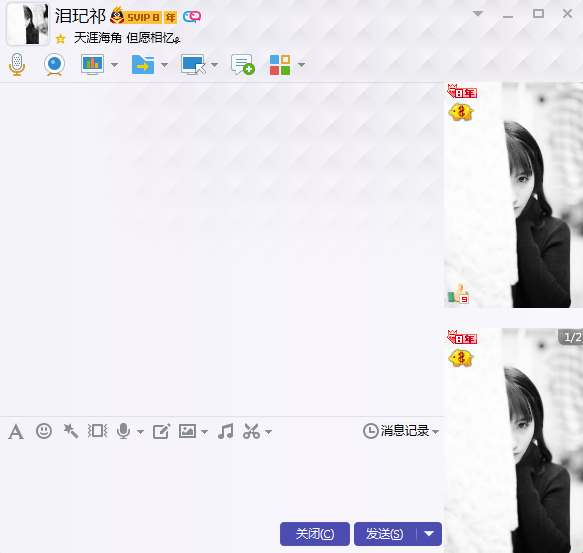
Task: Open the lower QQ show photo
Action: (x=513, y=440)
